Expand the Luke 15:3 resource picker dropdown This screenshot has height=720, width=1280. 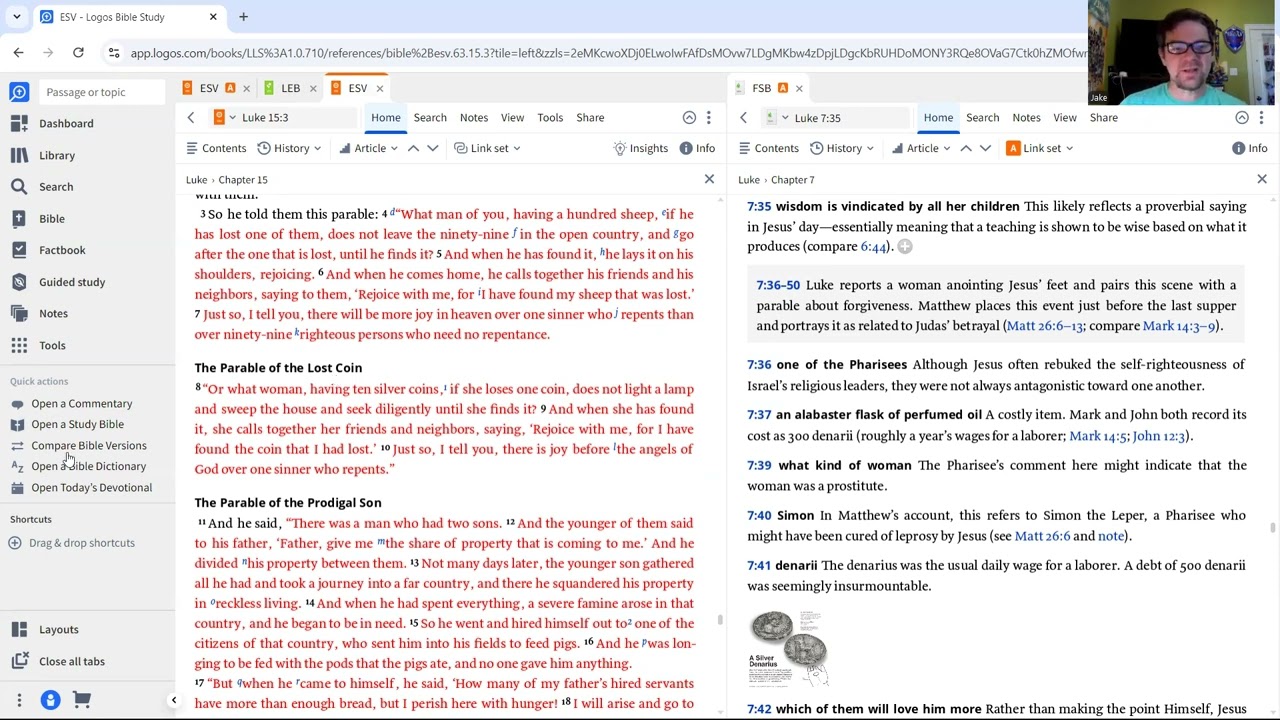[x=232, y=118]
